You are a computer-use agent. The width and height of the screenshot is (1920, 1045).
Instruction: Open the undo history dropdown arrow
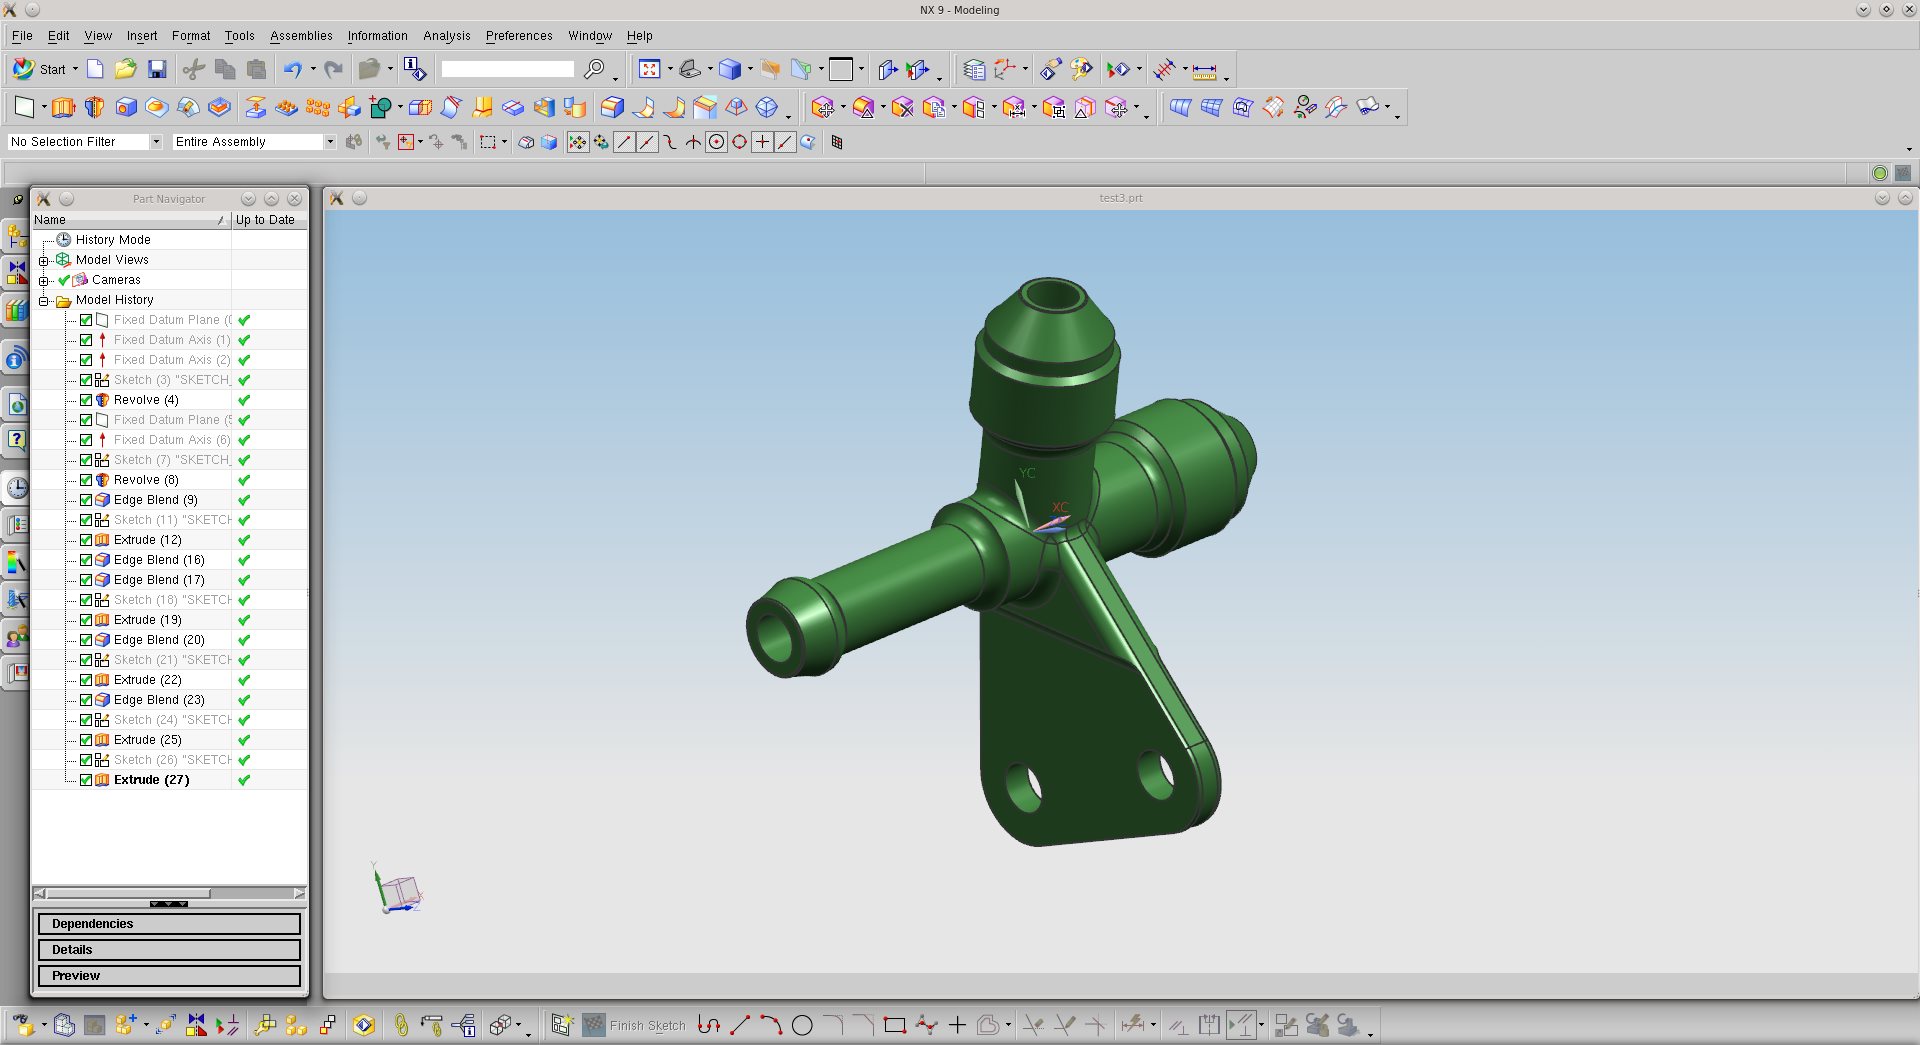pos(313,69)
